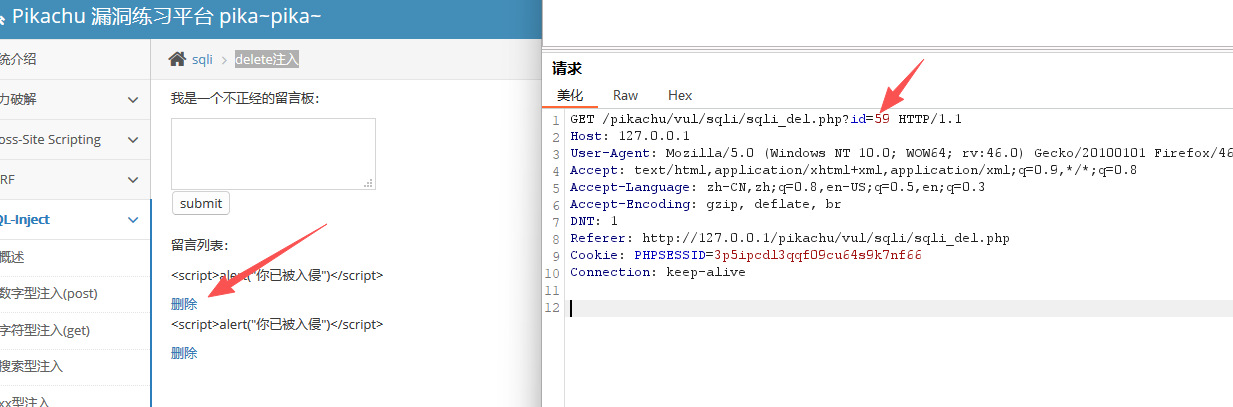Click first 删除 link under the script message
The height and width of the screenshot is (407, 1233).
click(184, 304)
